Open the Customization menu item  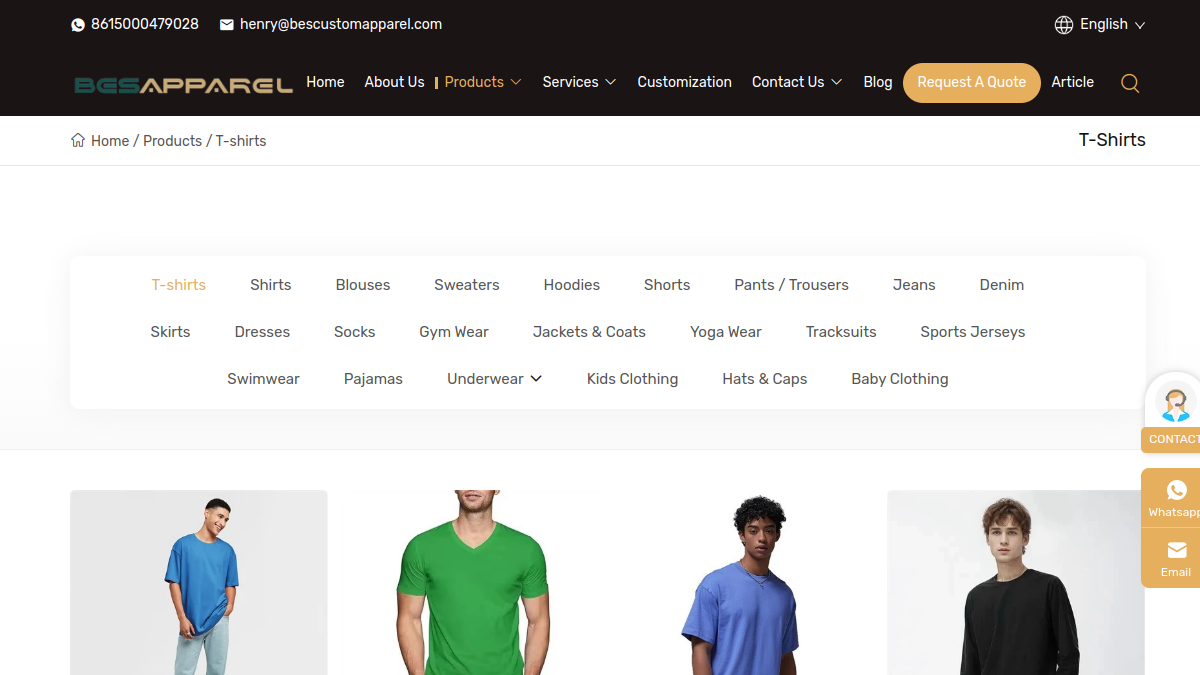tap(684, 82)
